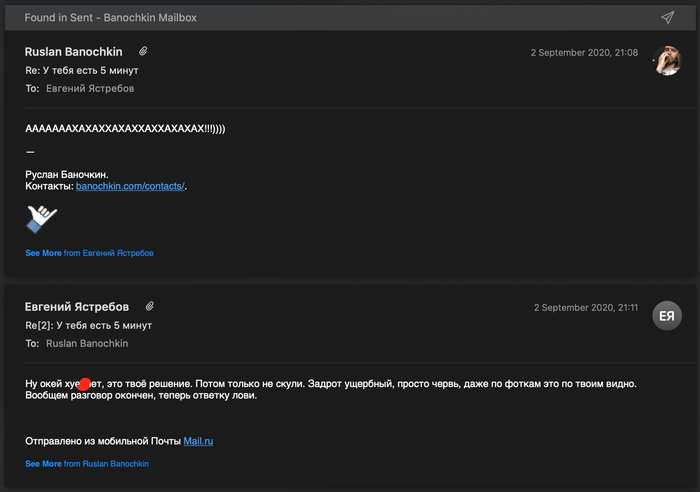Expand See More from Евгений Ястребов
Screen dimensions: 700x492
click(89, 253)
